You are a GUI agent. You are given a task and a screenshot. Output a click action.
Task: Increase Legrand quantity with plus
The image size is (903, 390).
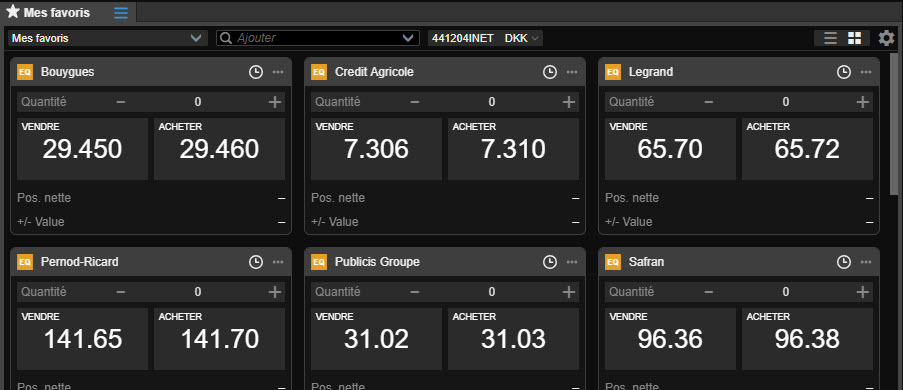point(863,102)
